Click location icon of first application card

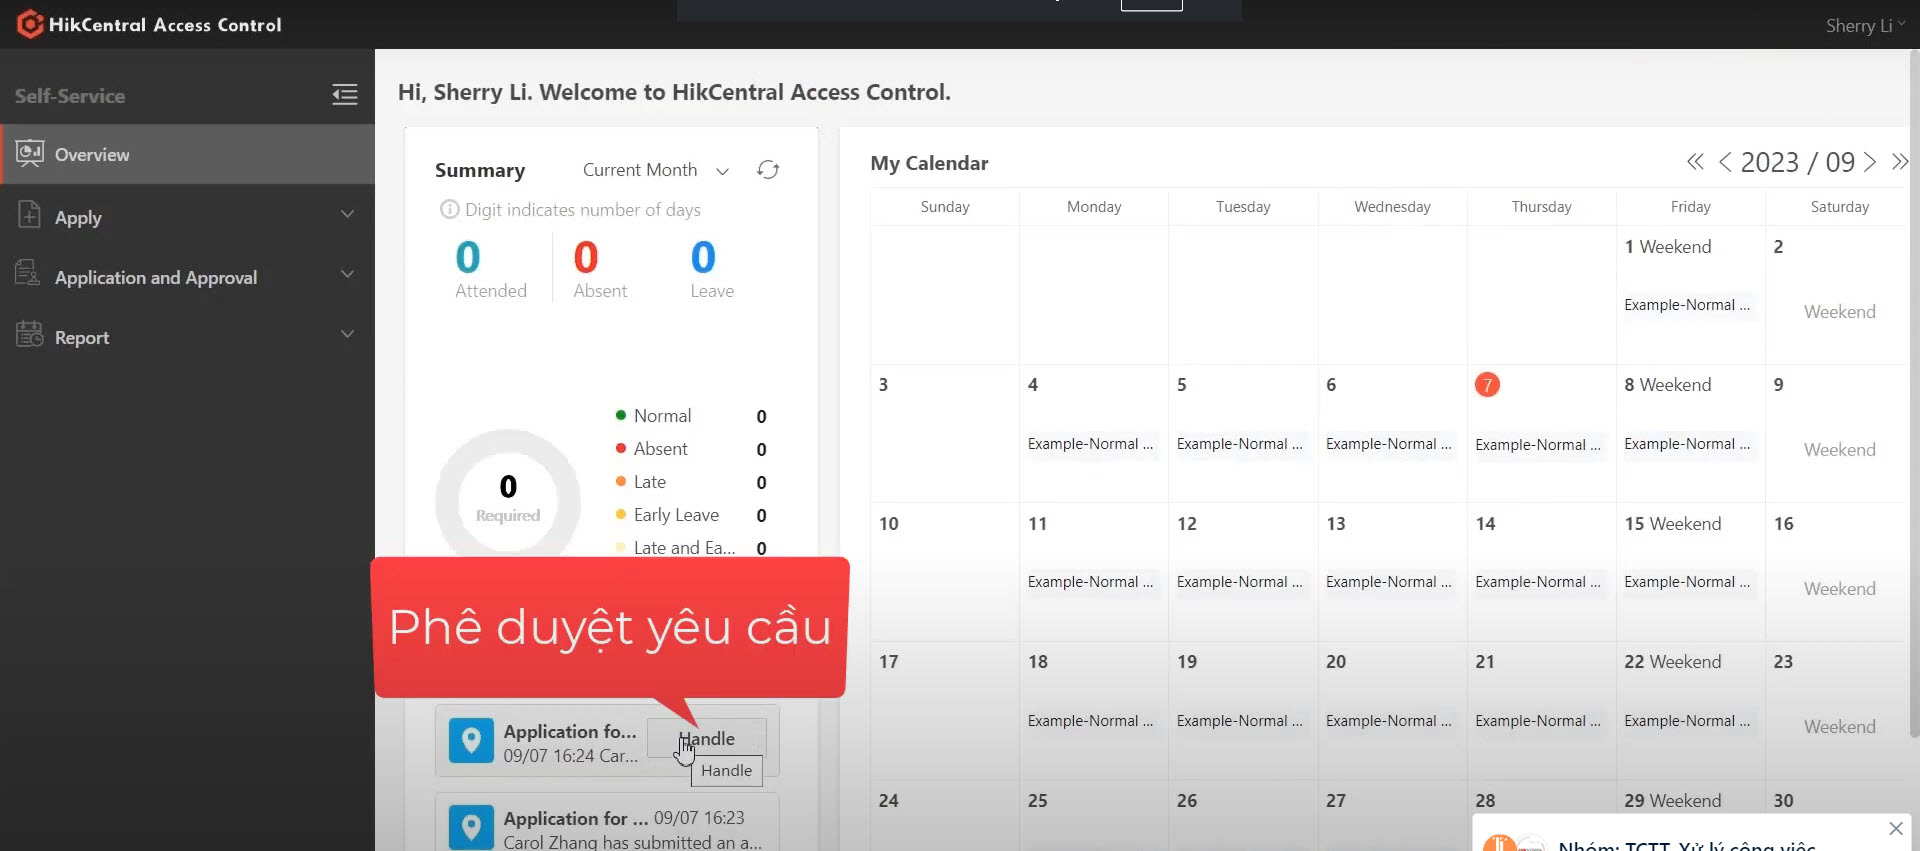click(471, 741)
